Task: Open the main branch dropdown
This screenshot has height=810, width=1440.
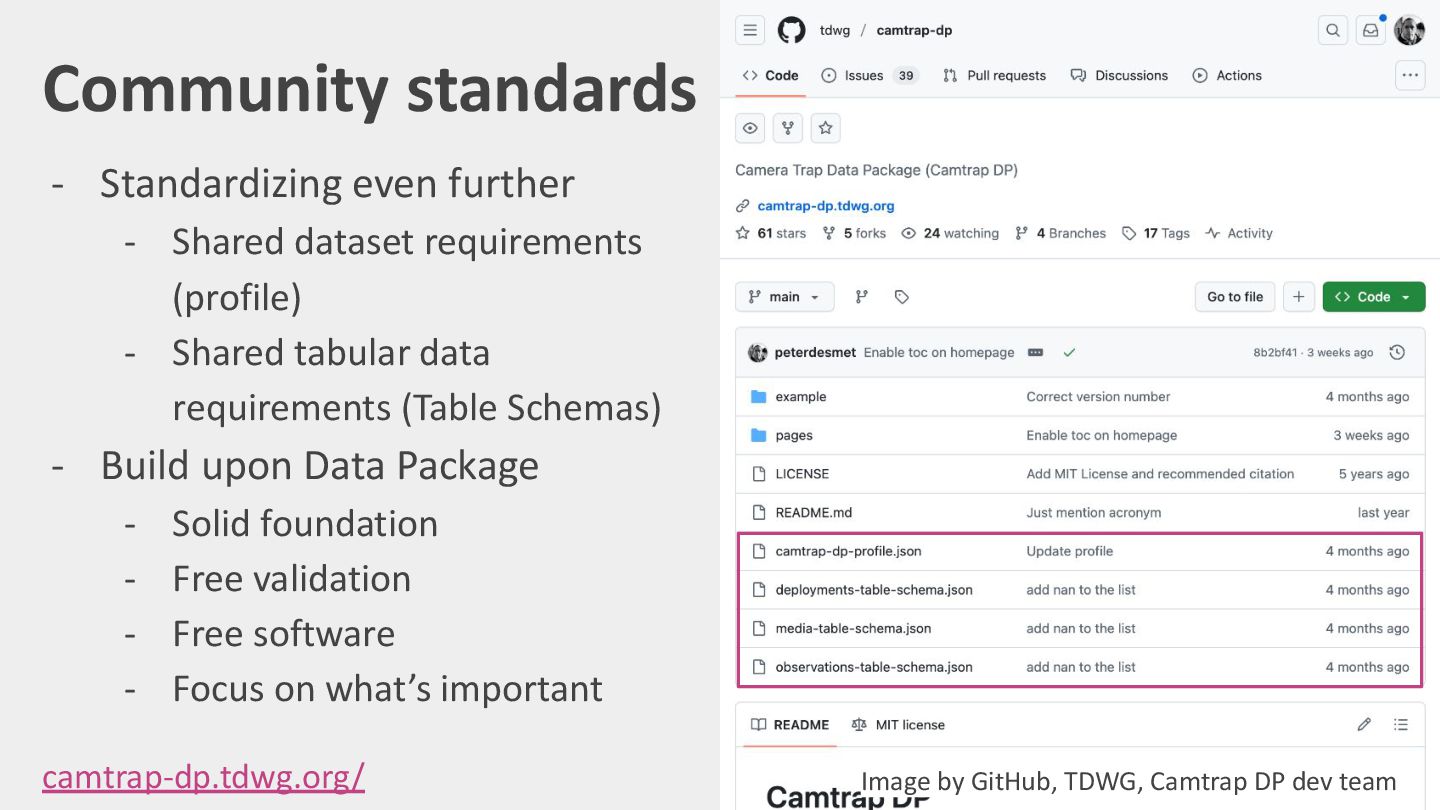Action: click(784, 297)
